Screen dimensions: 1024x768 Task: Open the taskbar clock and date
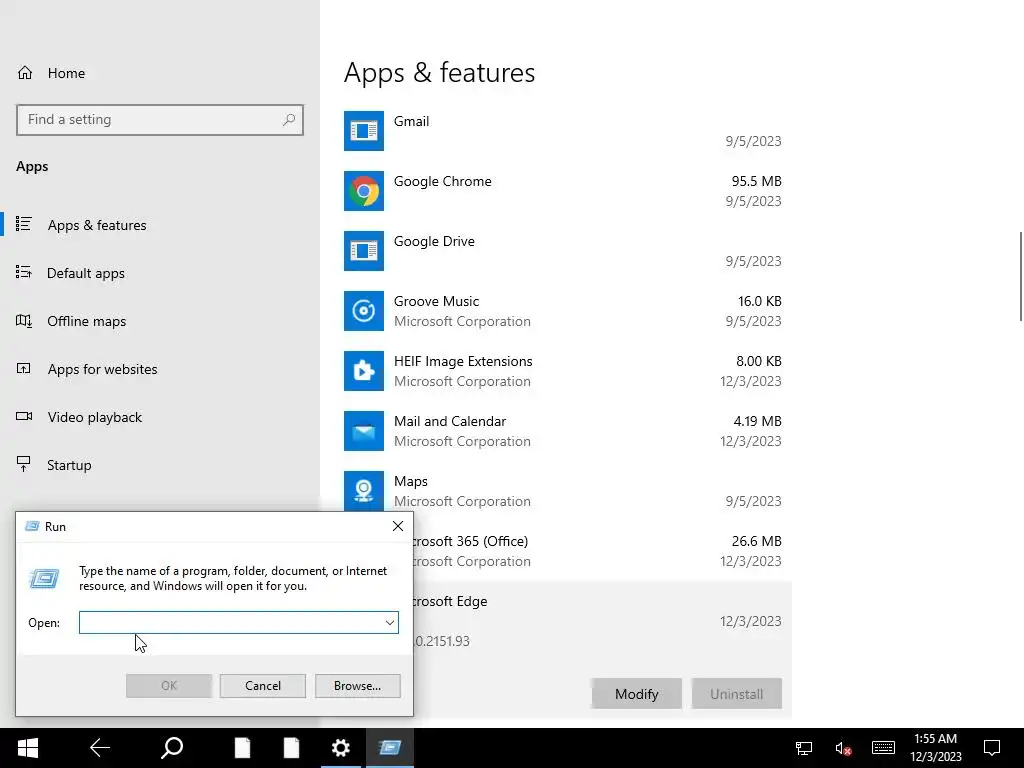936,748
